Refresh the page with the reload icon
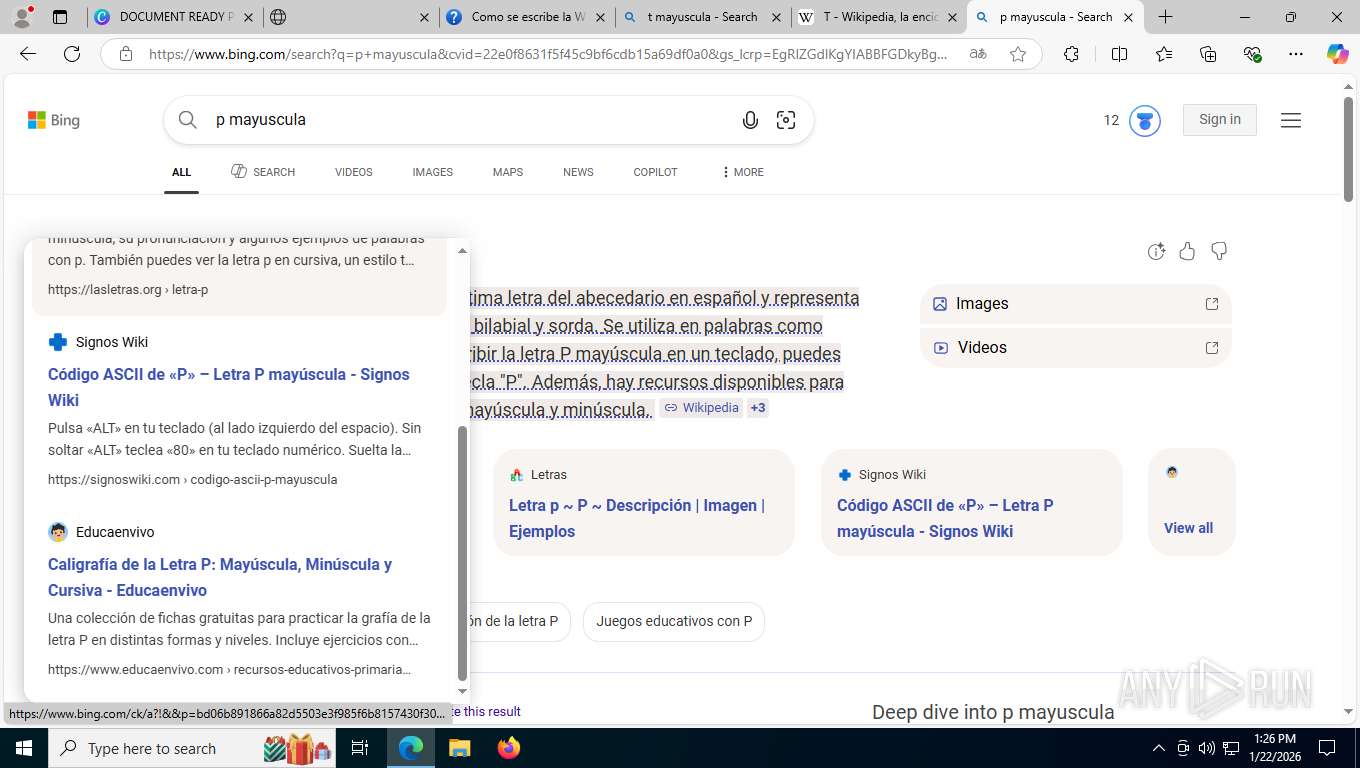The image size is (1360, 768). [x=72, y=54]
